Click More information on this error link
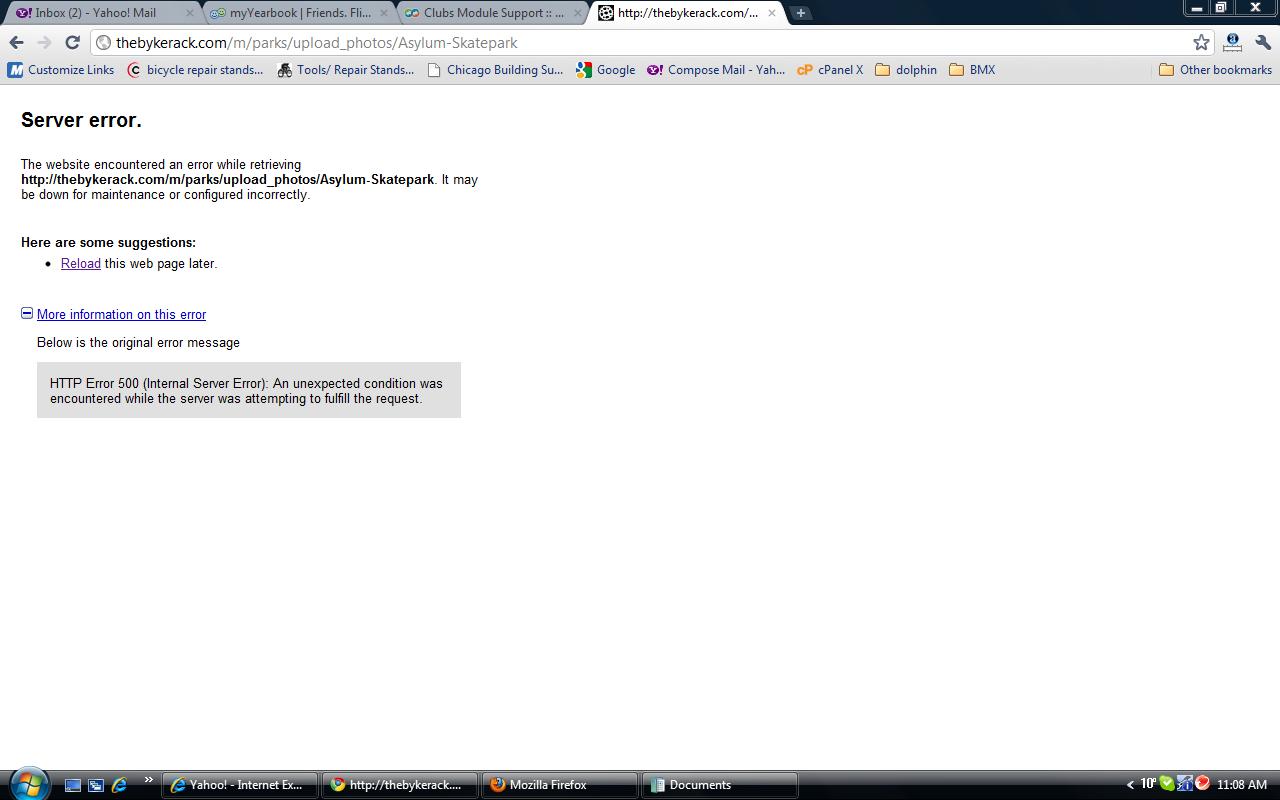The width and height of the screenshot is (1280, 800). click(x=121, y=314)
